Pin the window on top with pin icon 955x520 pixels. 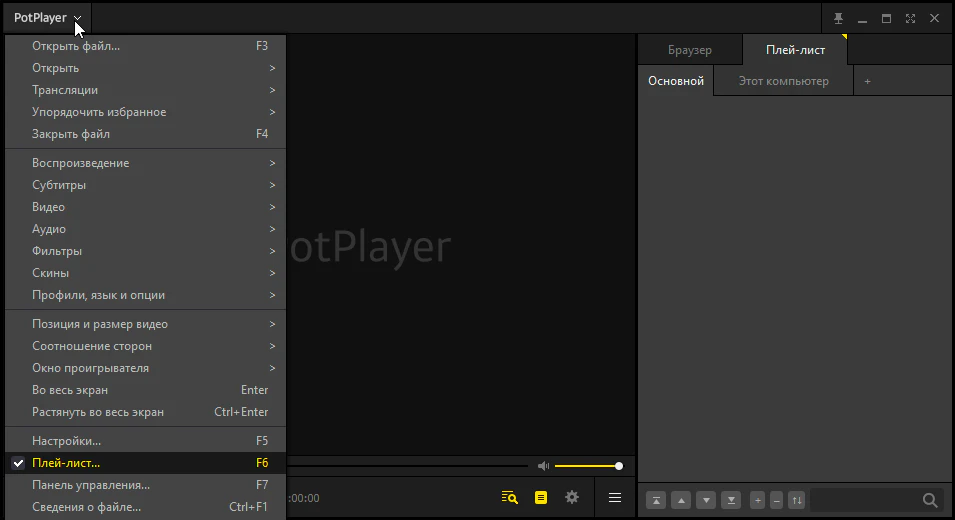[x=838, y=18]
